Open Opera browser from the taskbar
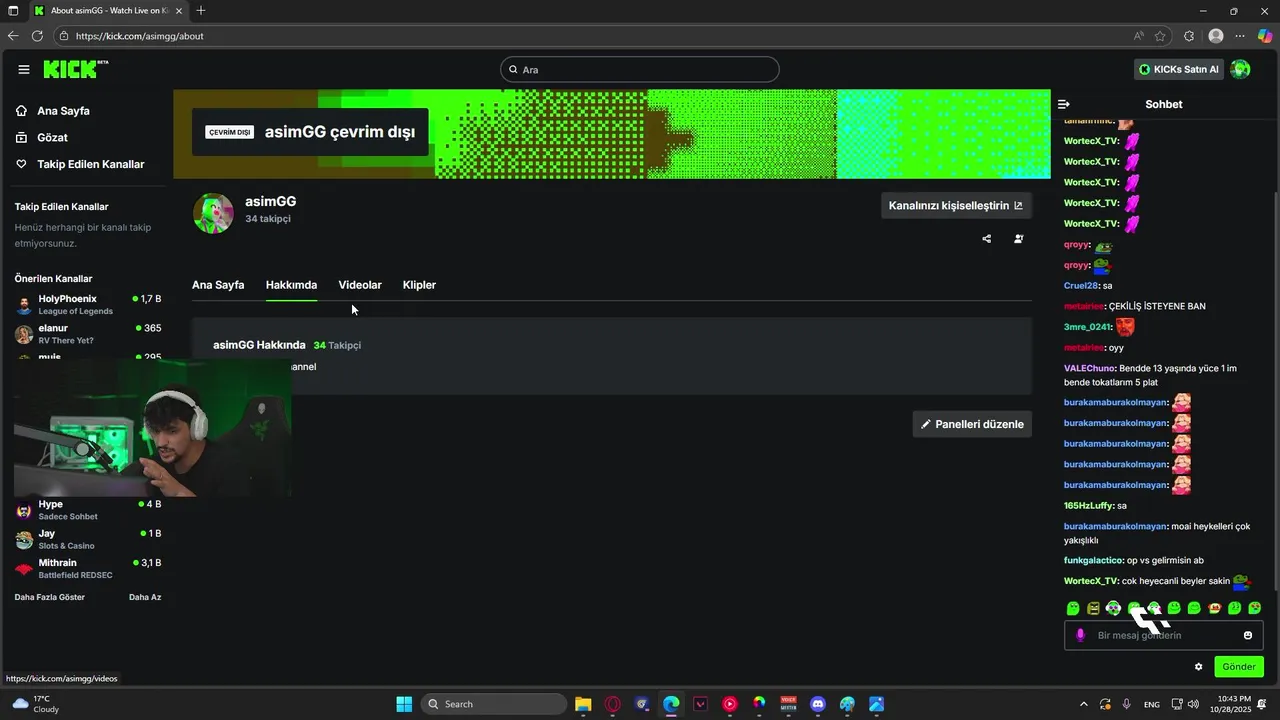 click(x=612, y=704)
